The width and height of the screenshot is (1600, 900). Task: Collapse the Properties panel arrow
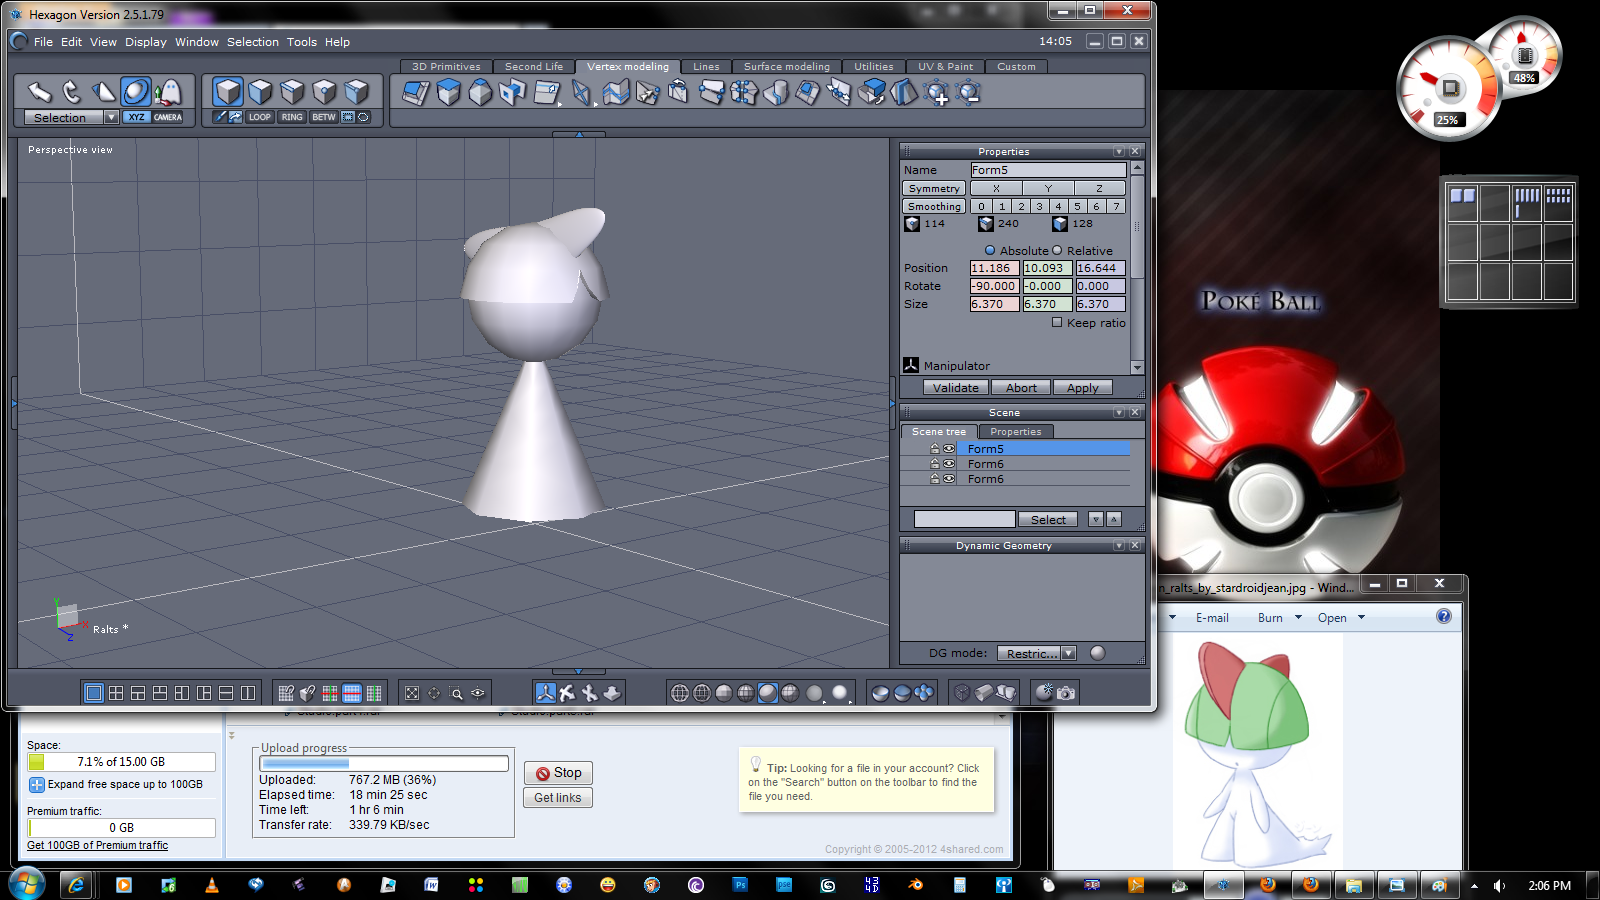click(x=1119, y=152)
